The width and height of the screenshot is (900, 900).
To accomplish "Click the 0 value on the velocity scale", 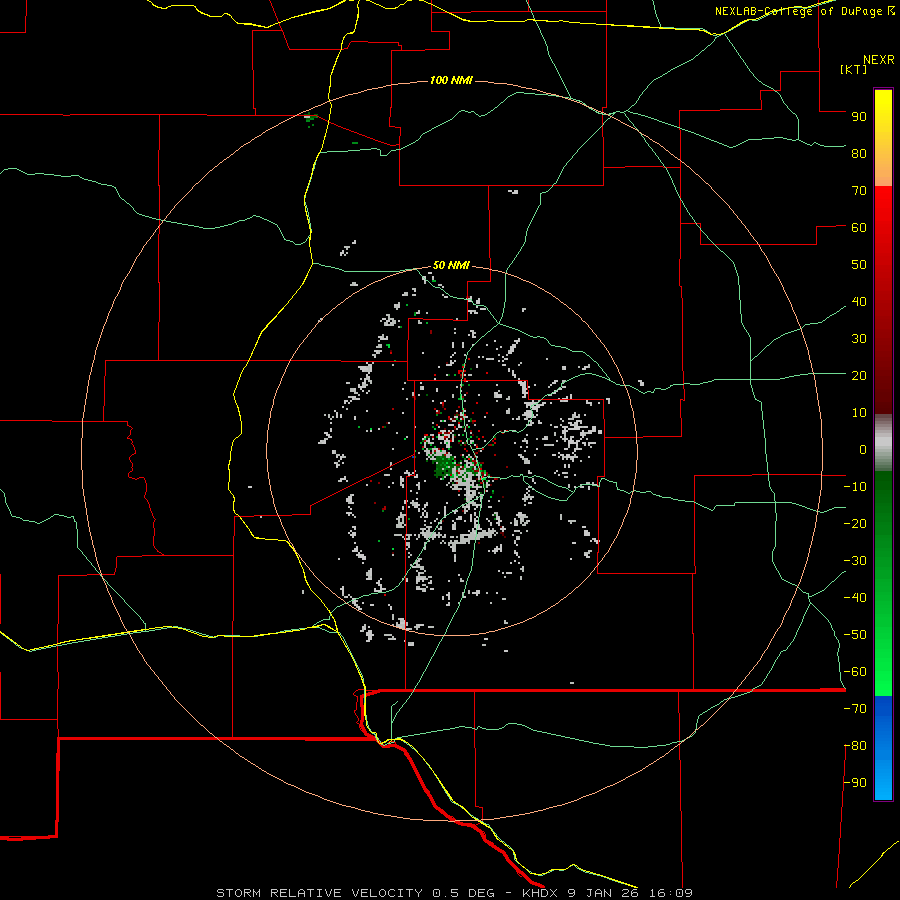I will pos(863,449).
